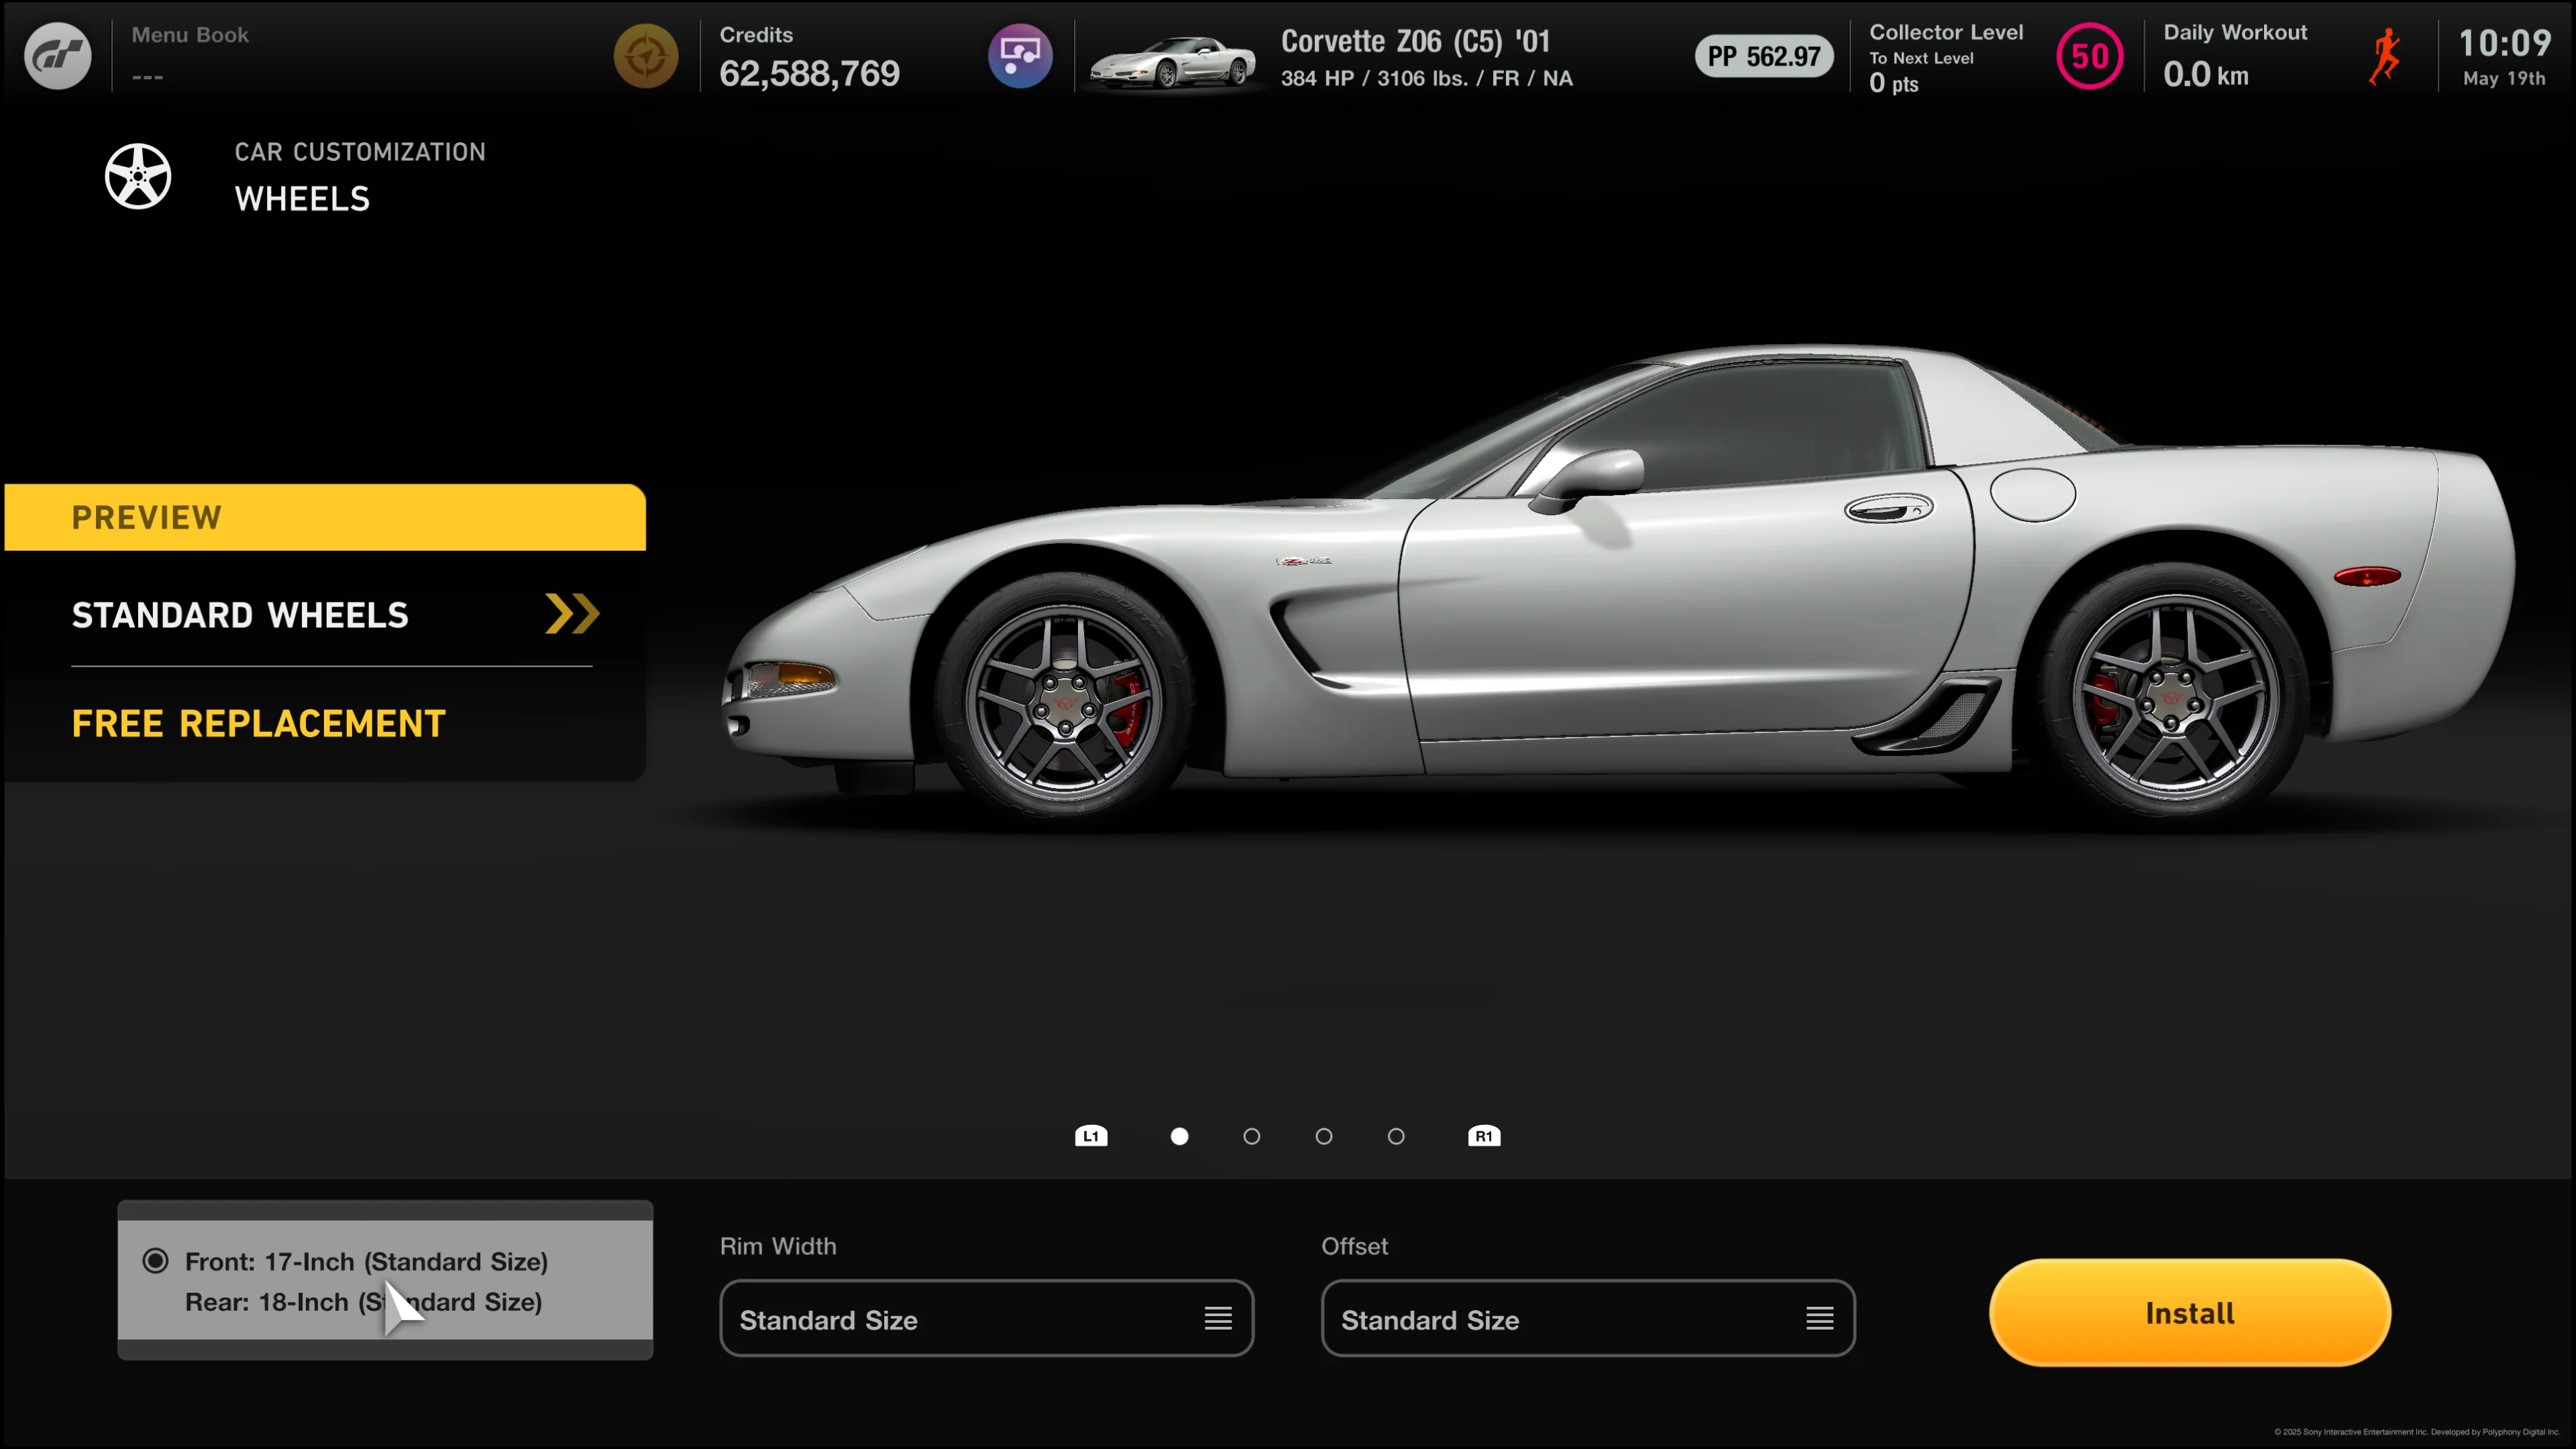This screenshot has height=1449, width=2576.
Task: Click the Rim Width list icon
Action: [x=1218, y=1319]
